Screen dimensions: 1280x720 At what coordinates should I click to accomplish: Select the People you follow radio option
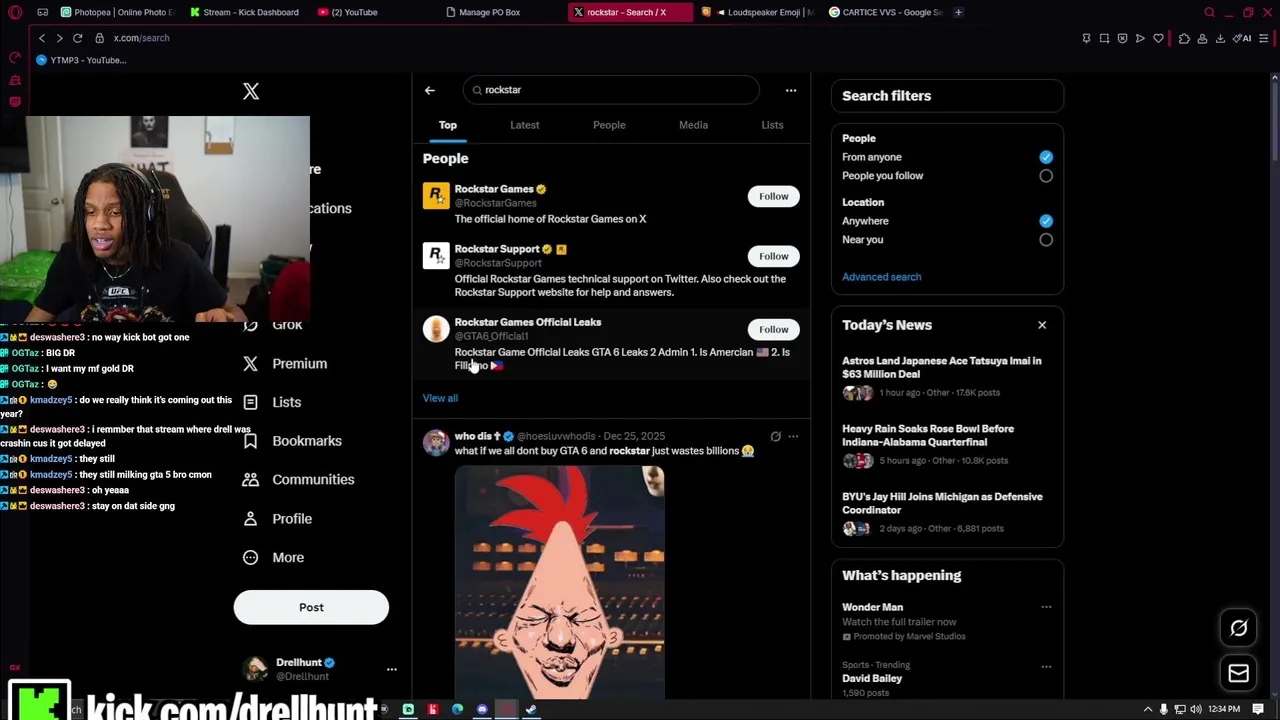click(x=1046, y=176)
